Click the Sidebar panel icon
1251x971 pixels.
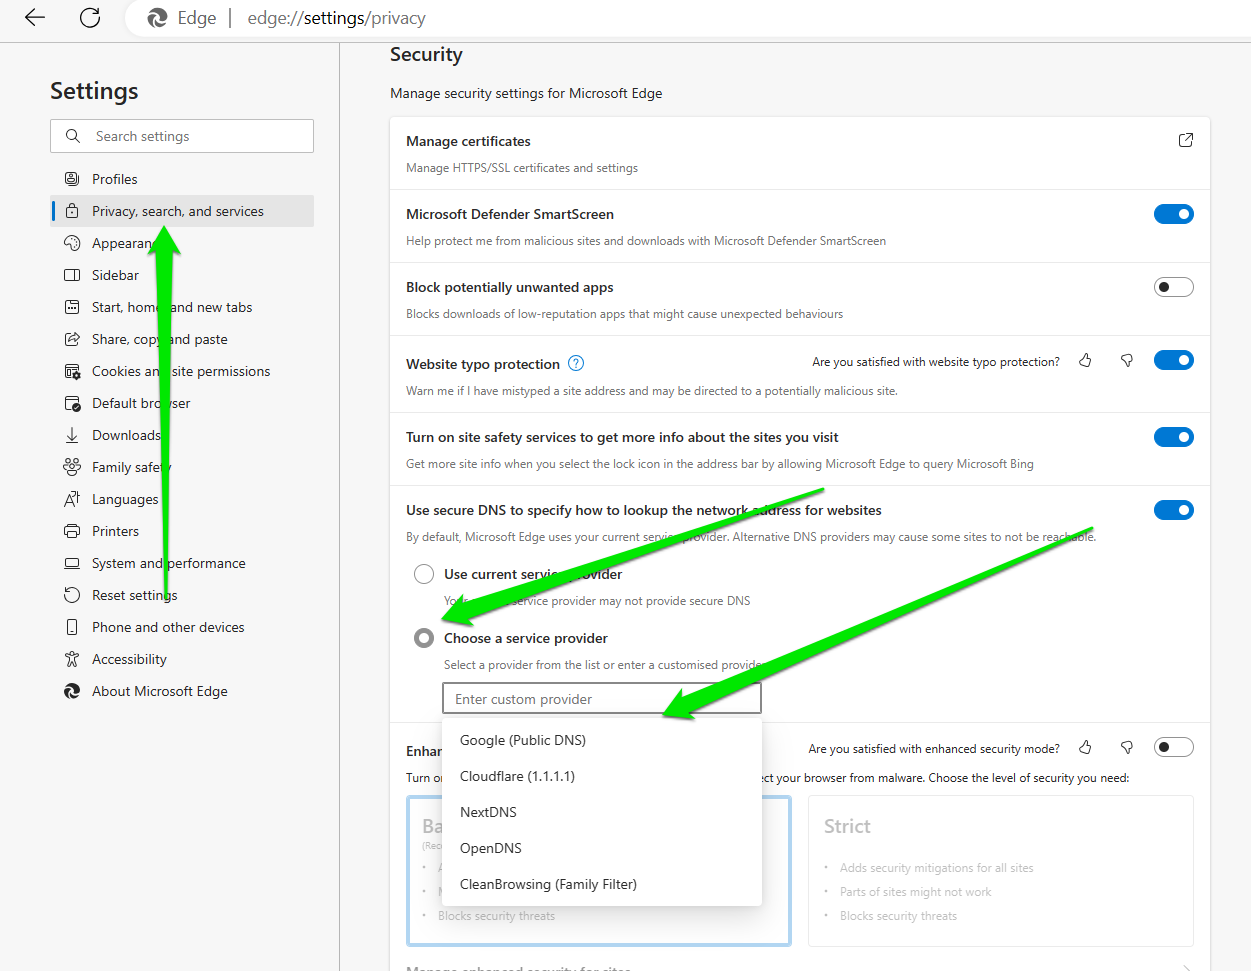(x=72, y=275)
